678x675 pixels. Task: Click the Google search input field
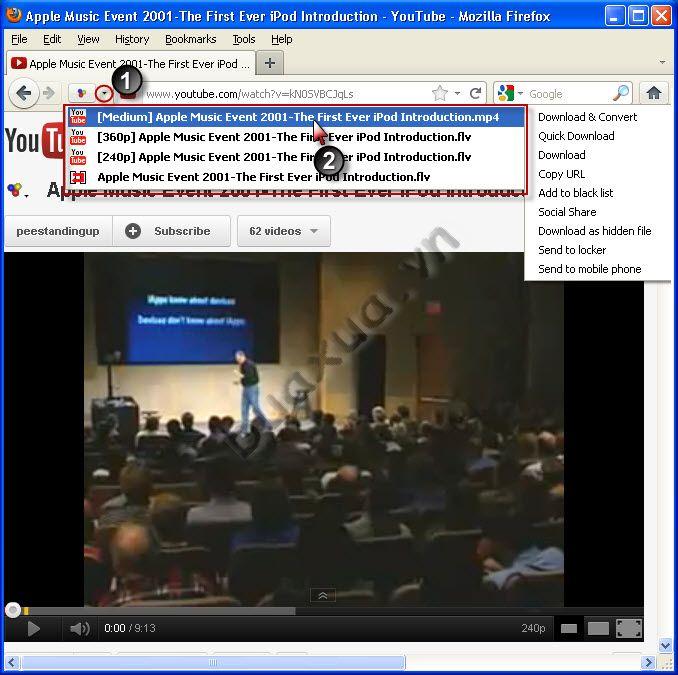click(x=569, y=93)
